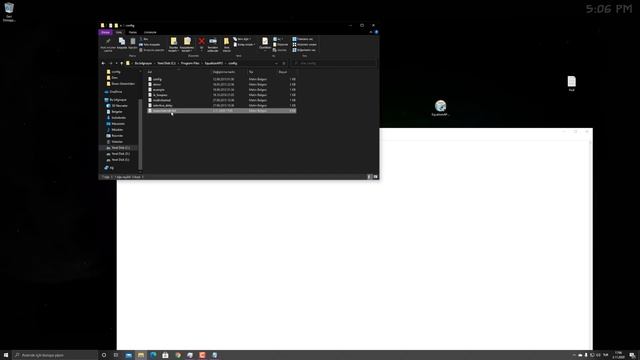The height and width of the screenshot is (360, 640).
Task: Click the Pin to Quick access ribbon icon
Action: coord(108,44)
